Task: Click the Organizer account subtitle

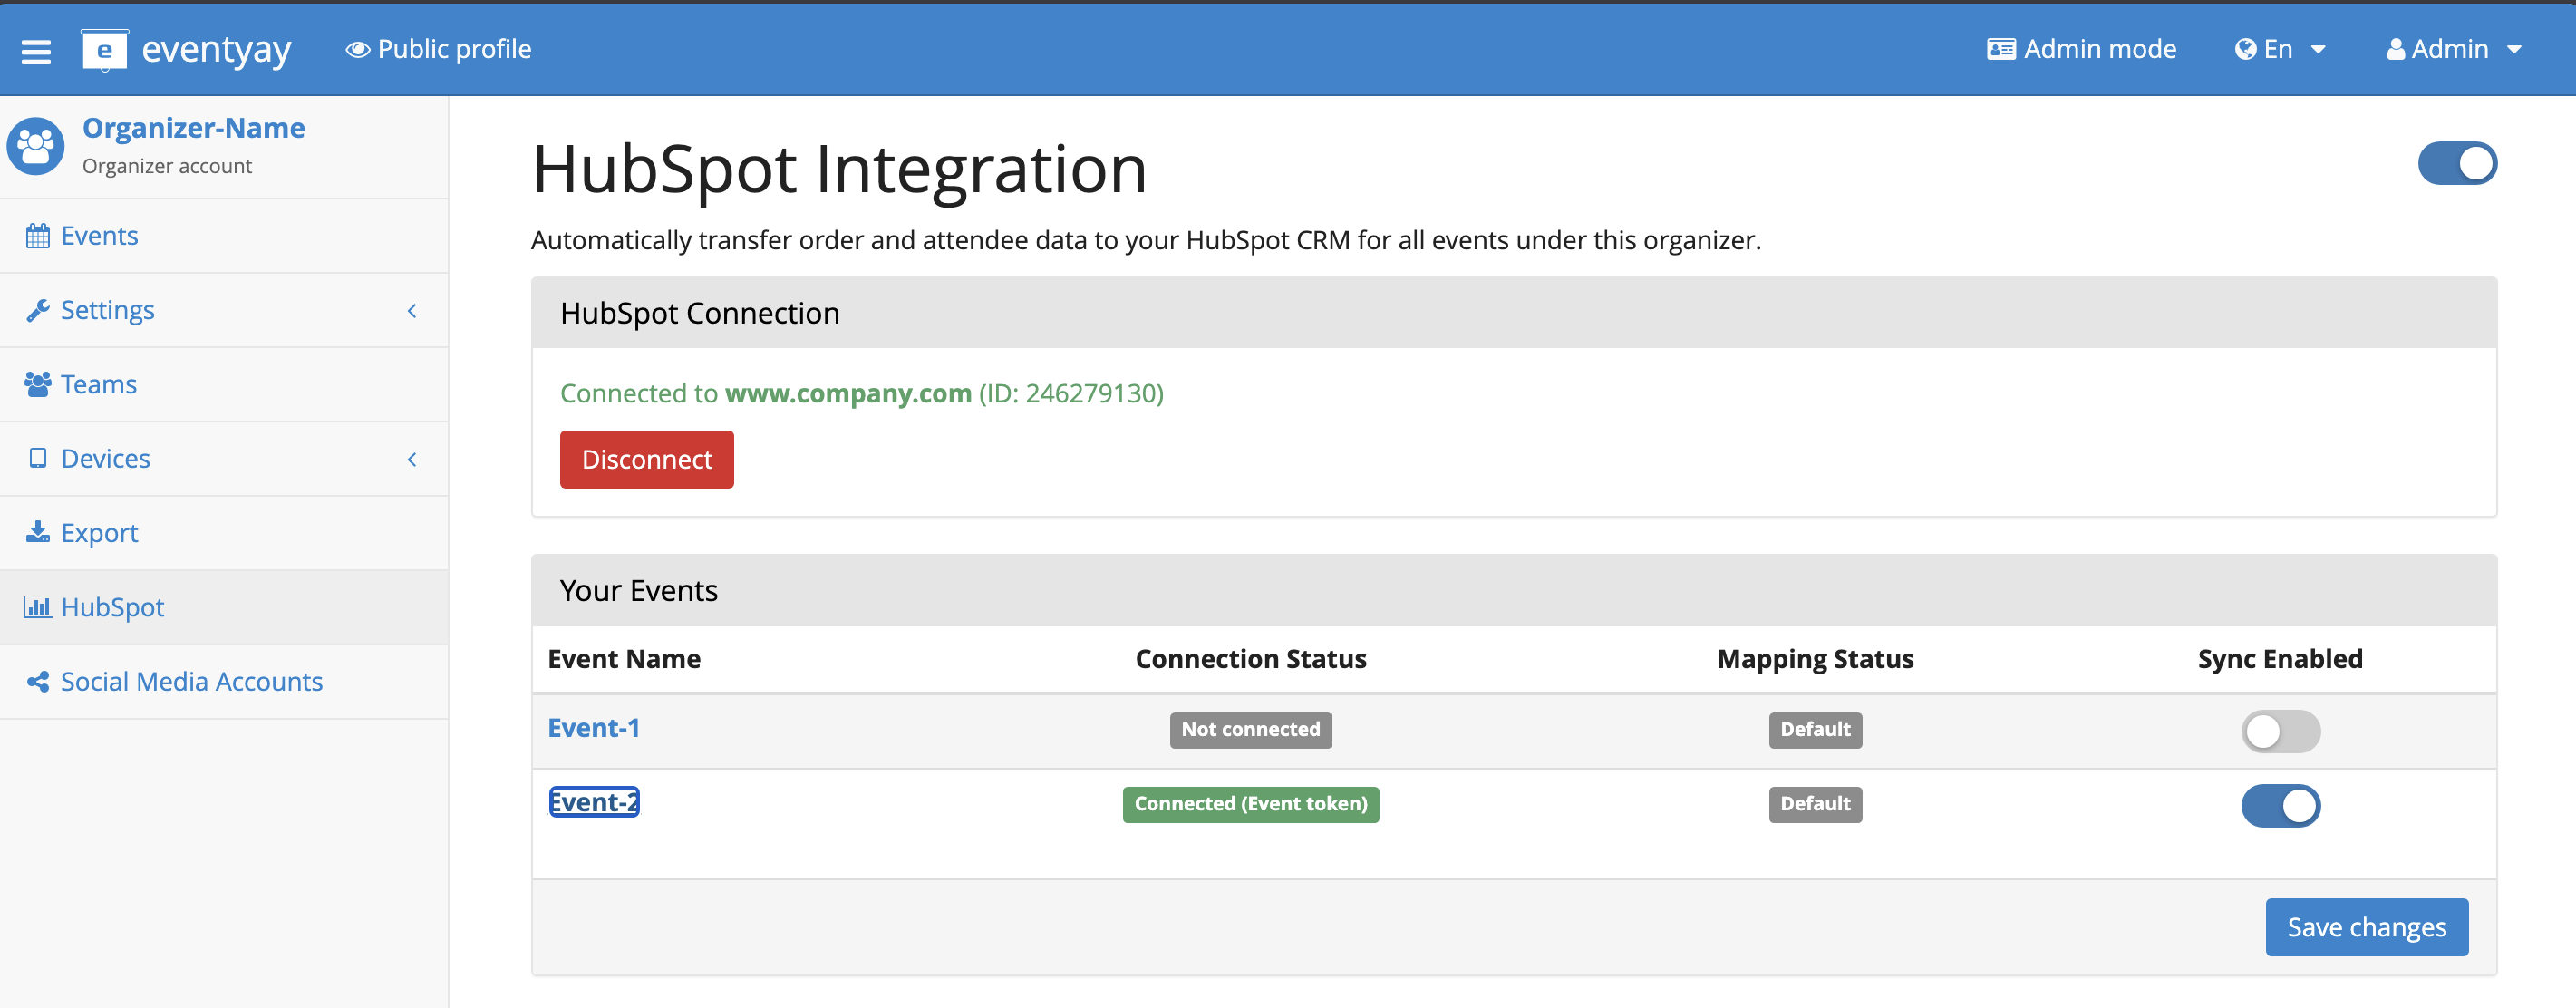Action: pos(166,166)
